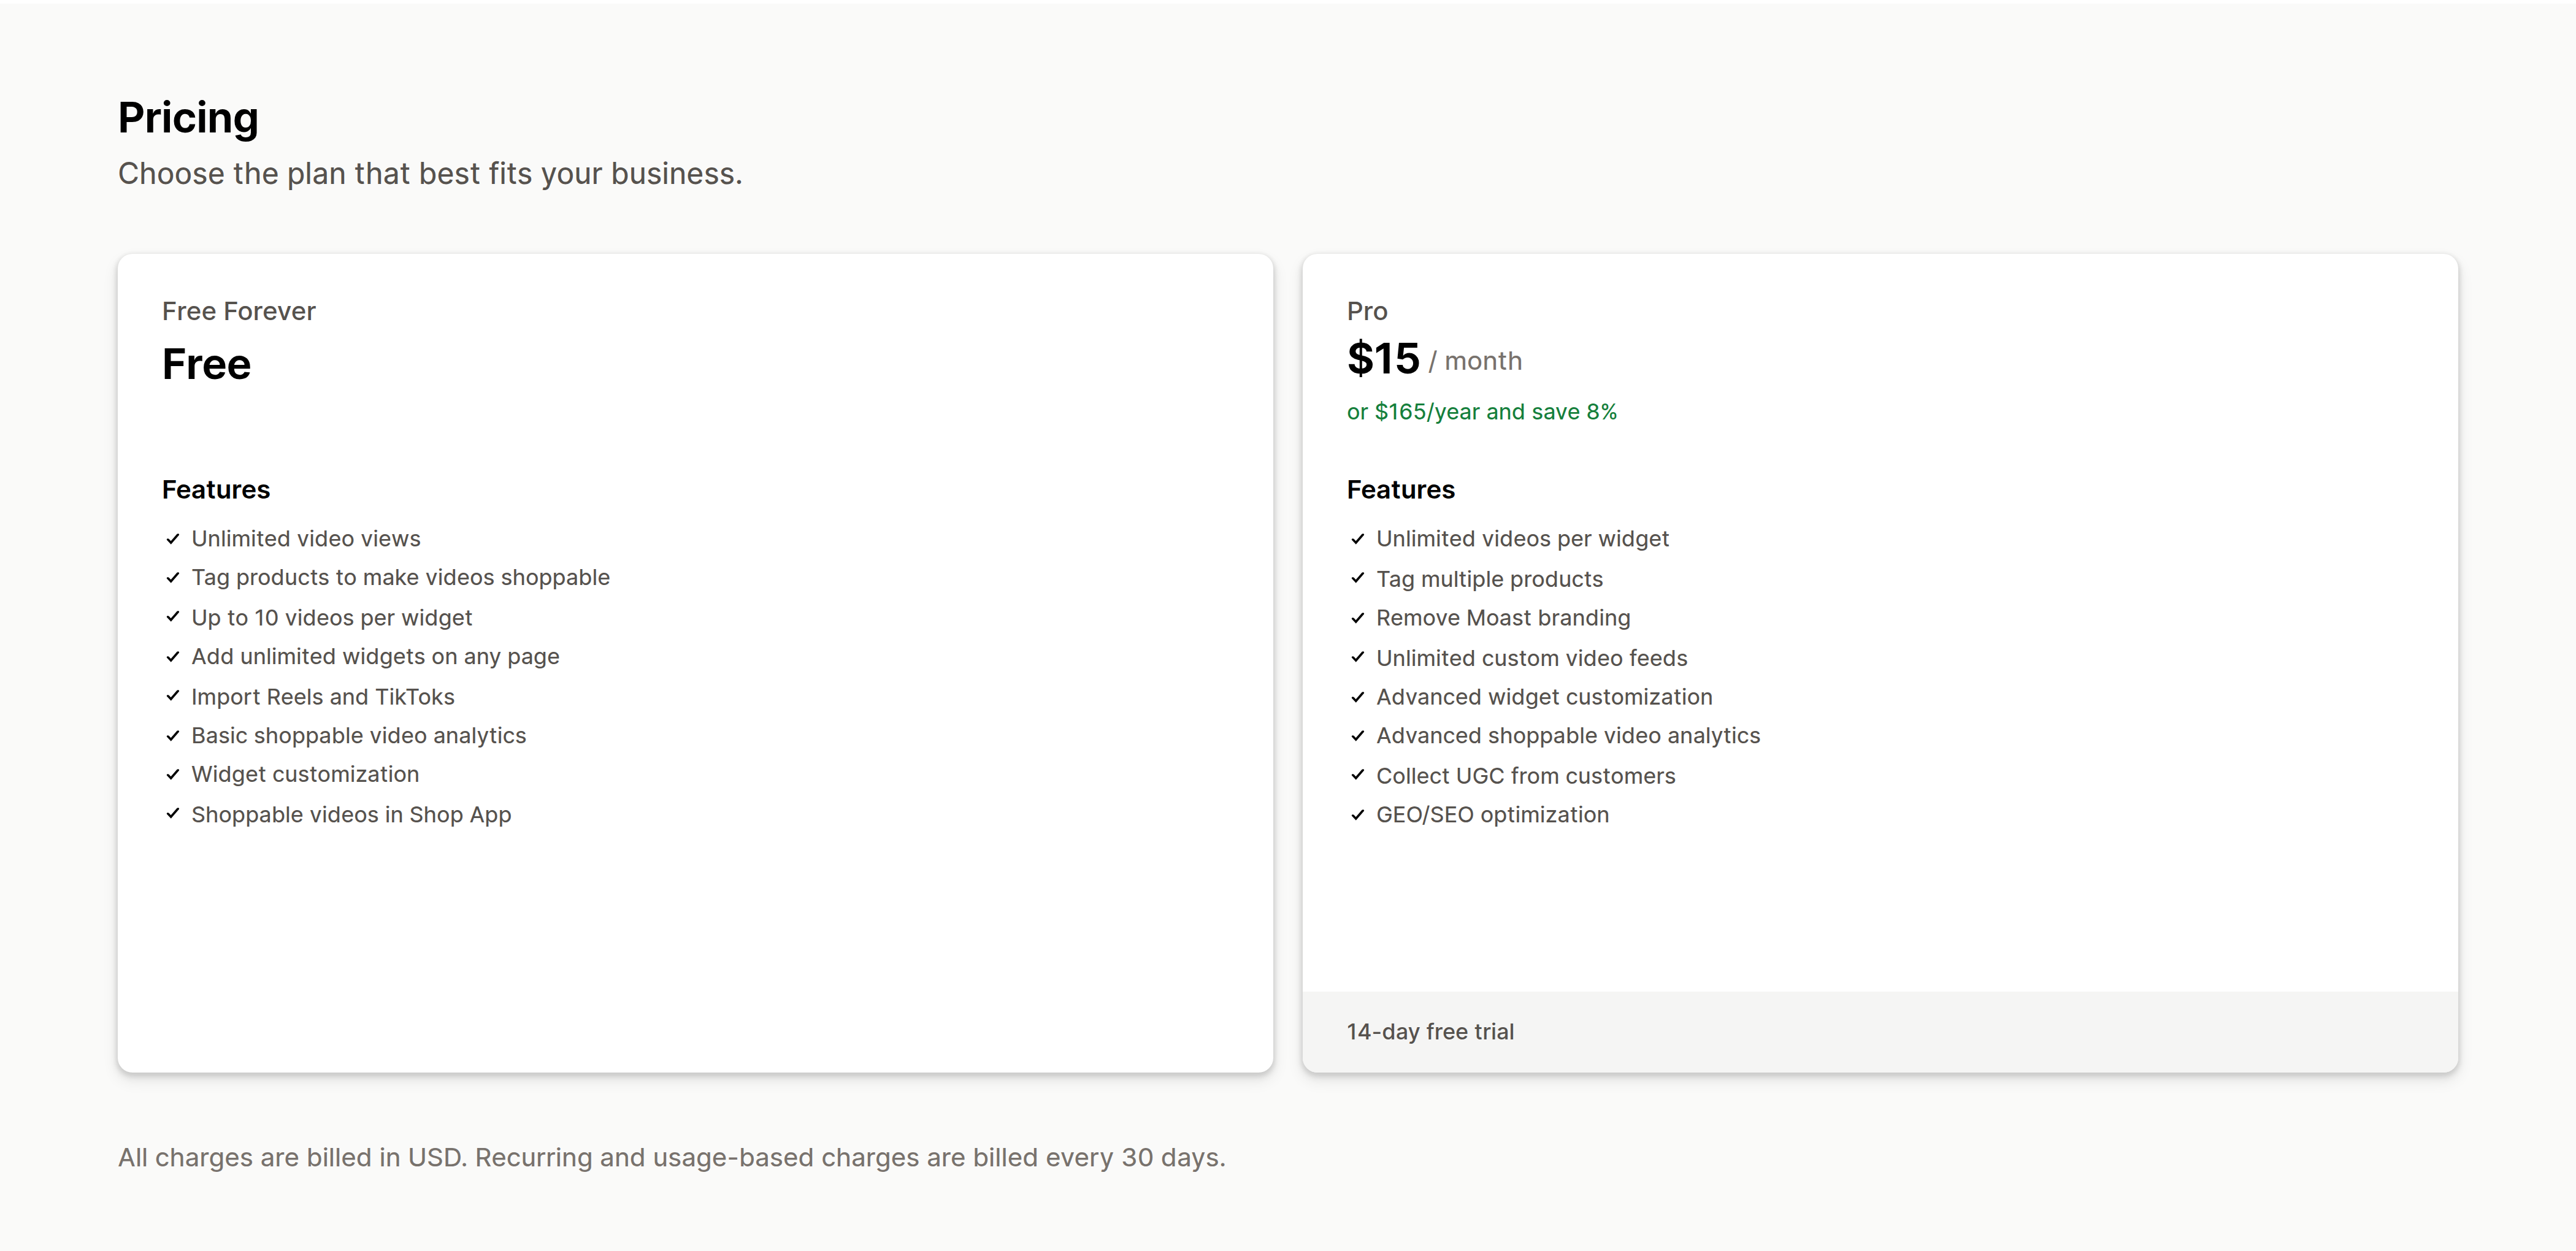Click 'Remove Moast branding' text
Image resolution: width=2576 pixels, height=1251 pixels.
[1504, 618]
